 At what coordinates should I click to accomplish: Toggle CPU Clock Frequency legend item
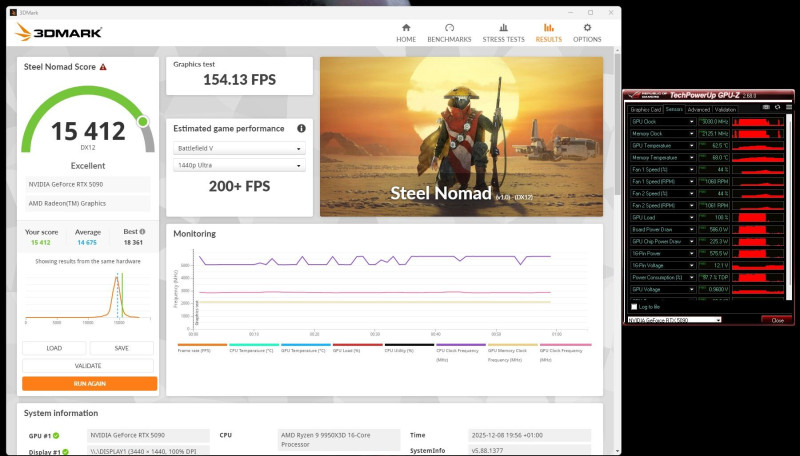click(x=461, y=352)
